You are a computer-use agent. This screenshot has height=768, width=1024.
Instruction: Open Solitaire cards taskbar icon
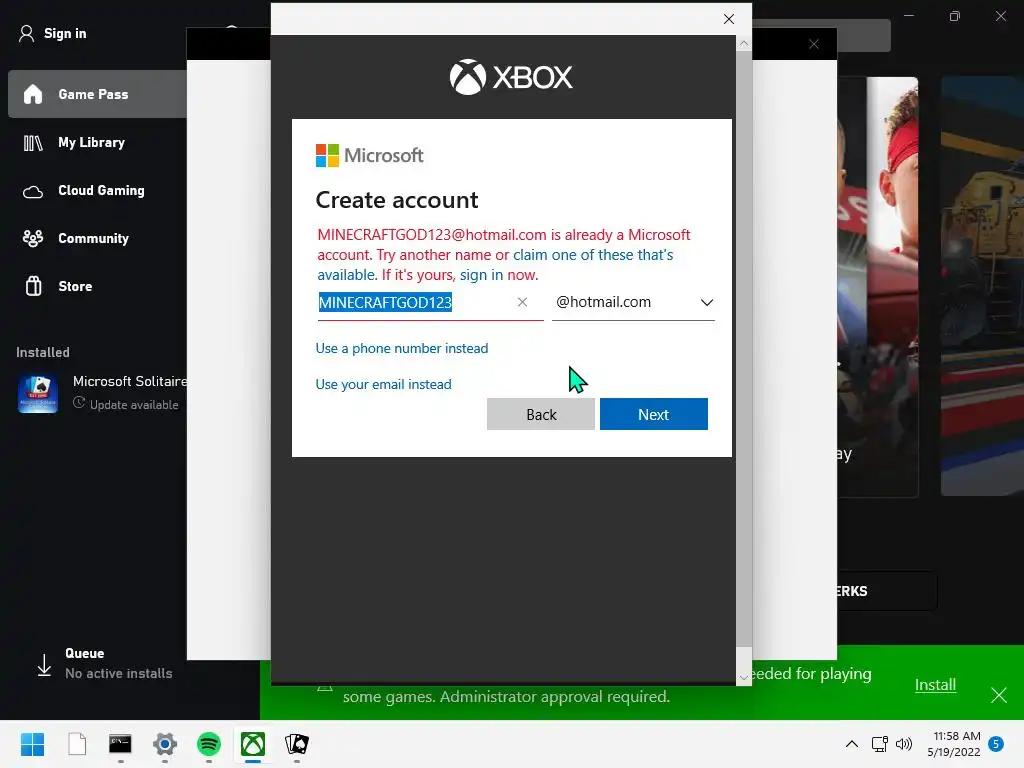click(296, 744)
